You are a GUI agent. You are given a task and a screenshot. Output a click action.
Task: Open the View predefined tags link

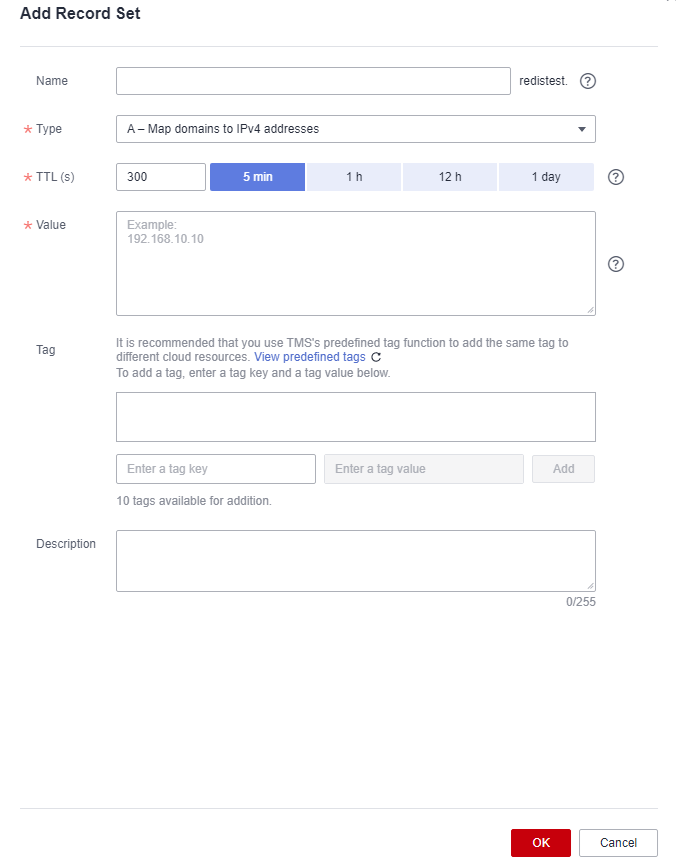[x=309, y=357]
